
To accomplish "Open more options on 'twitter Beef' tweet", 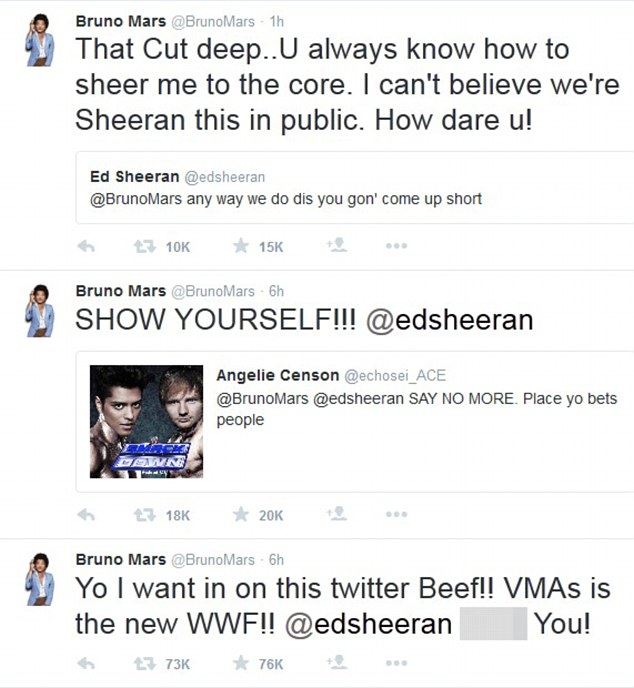I will tap(396, 663).
